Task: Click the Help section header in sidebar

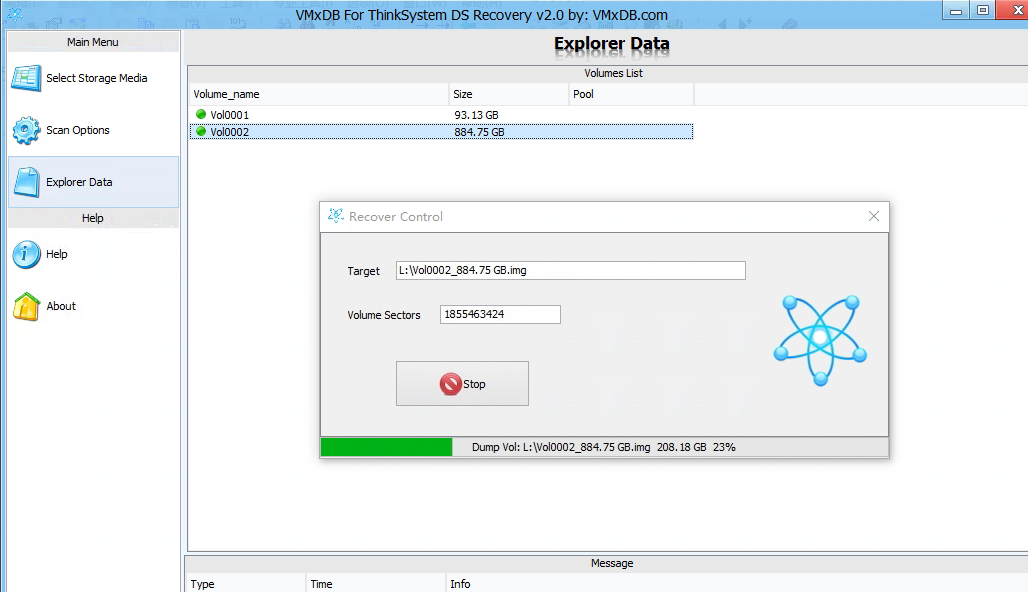Action: click(x=93, y=218)
